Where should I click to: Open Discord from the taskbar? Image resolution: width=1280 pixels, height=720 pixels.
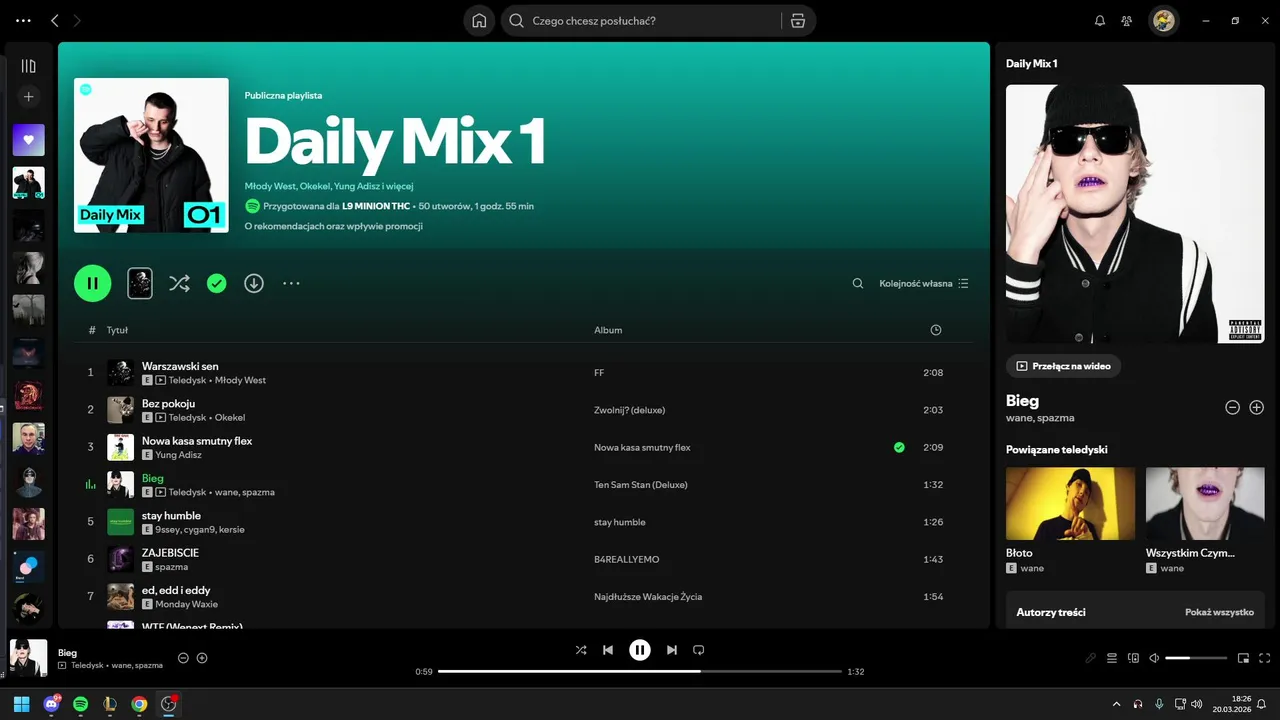pyautogui.click(x=51, y=704)
